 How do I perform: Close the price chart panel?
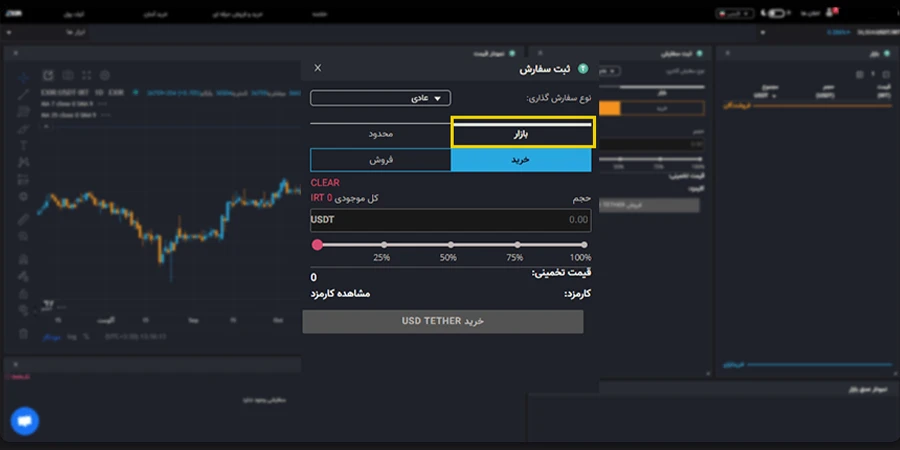[x=15, y=53]
